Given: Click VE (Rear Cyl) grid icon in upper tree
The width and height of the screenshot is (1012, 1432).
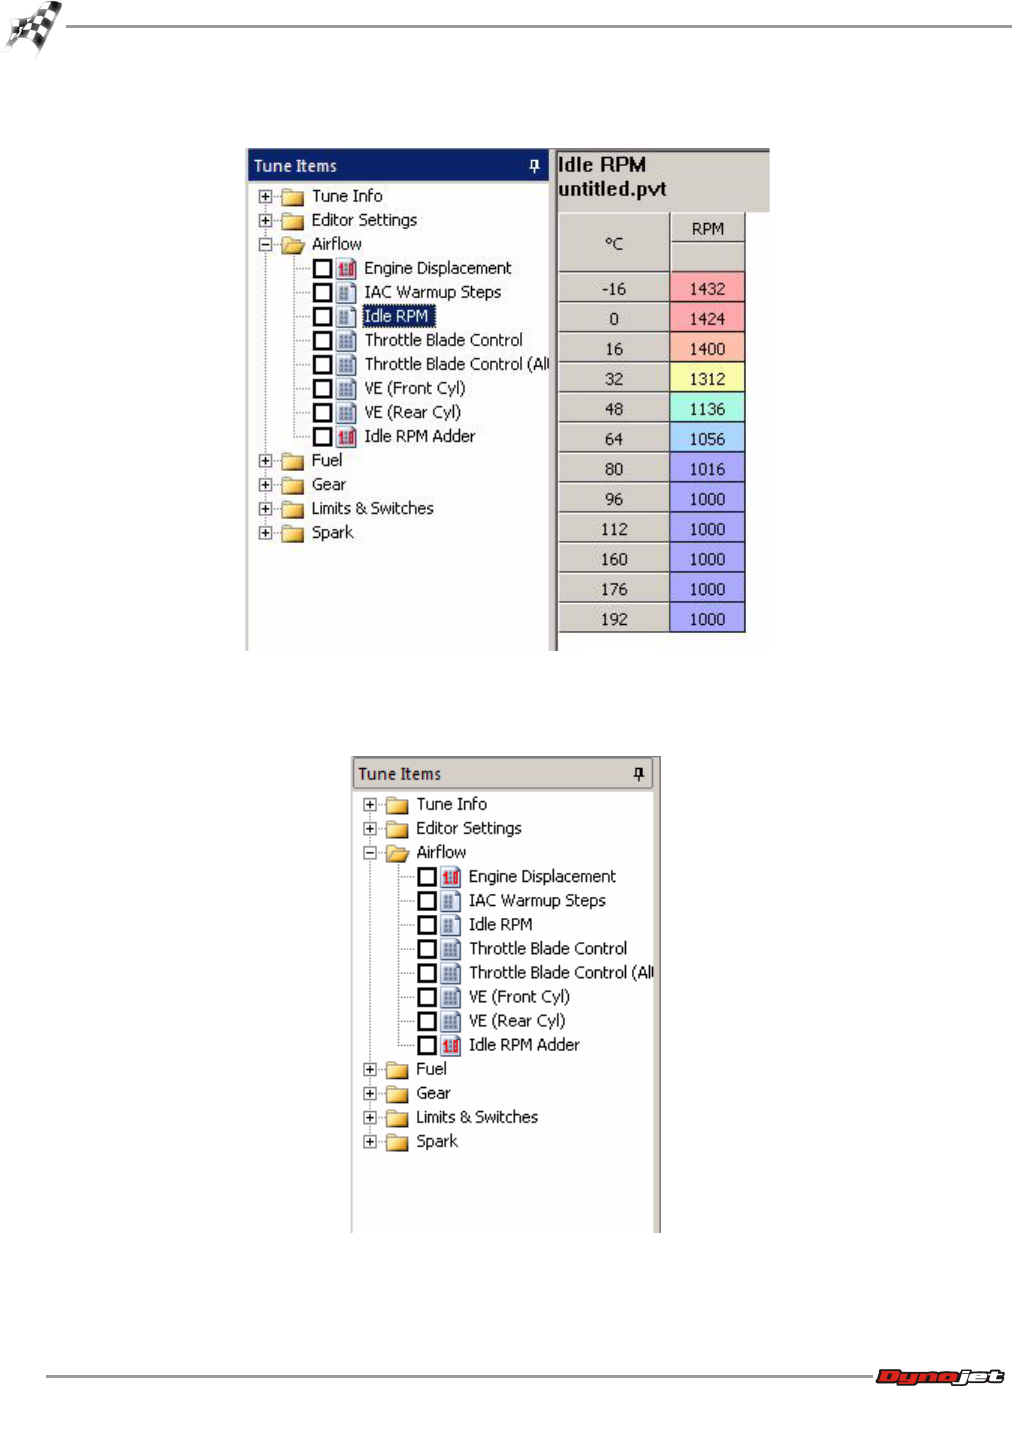Looking at the screenshot, I should 346,412.
